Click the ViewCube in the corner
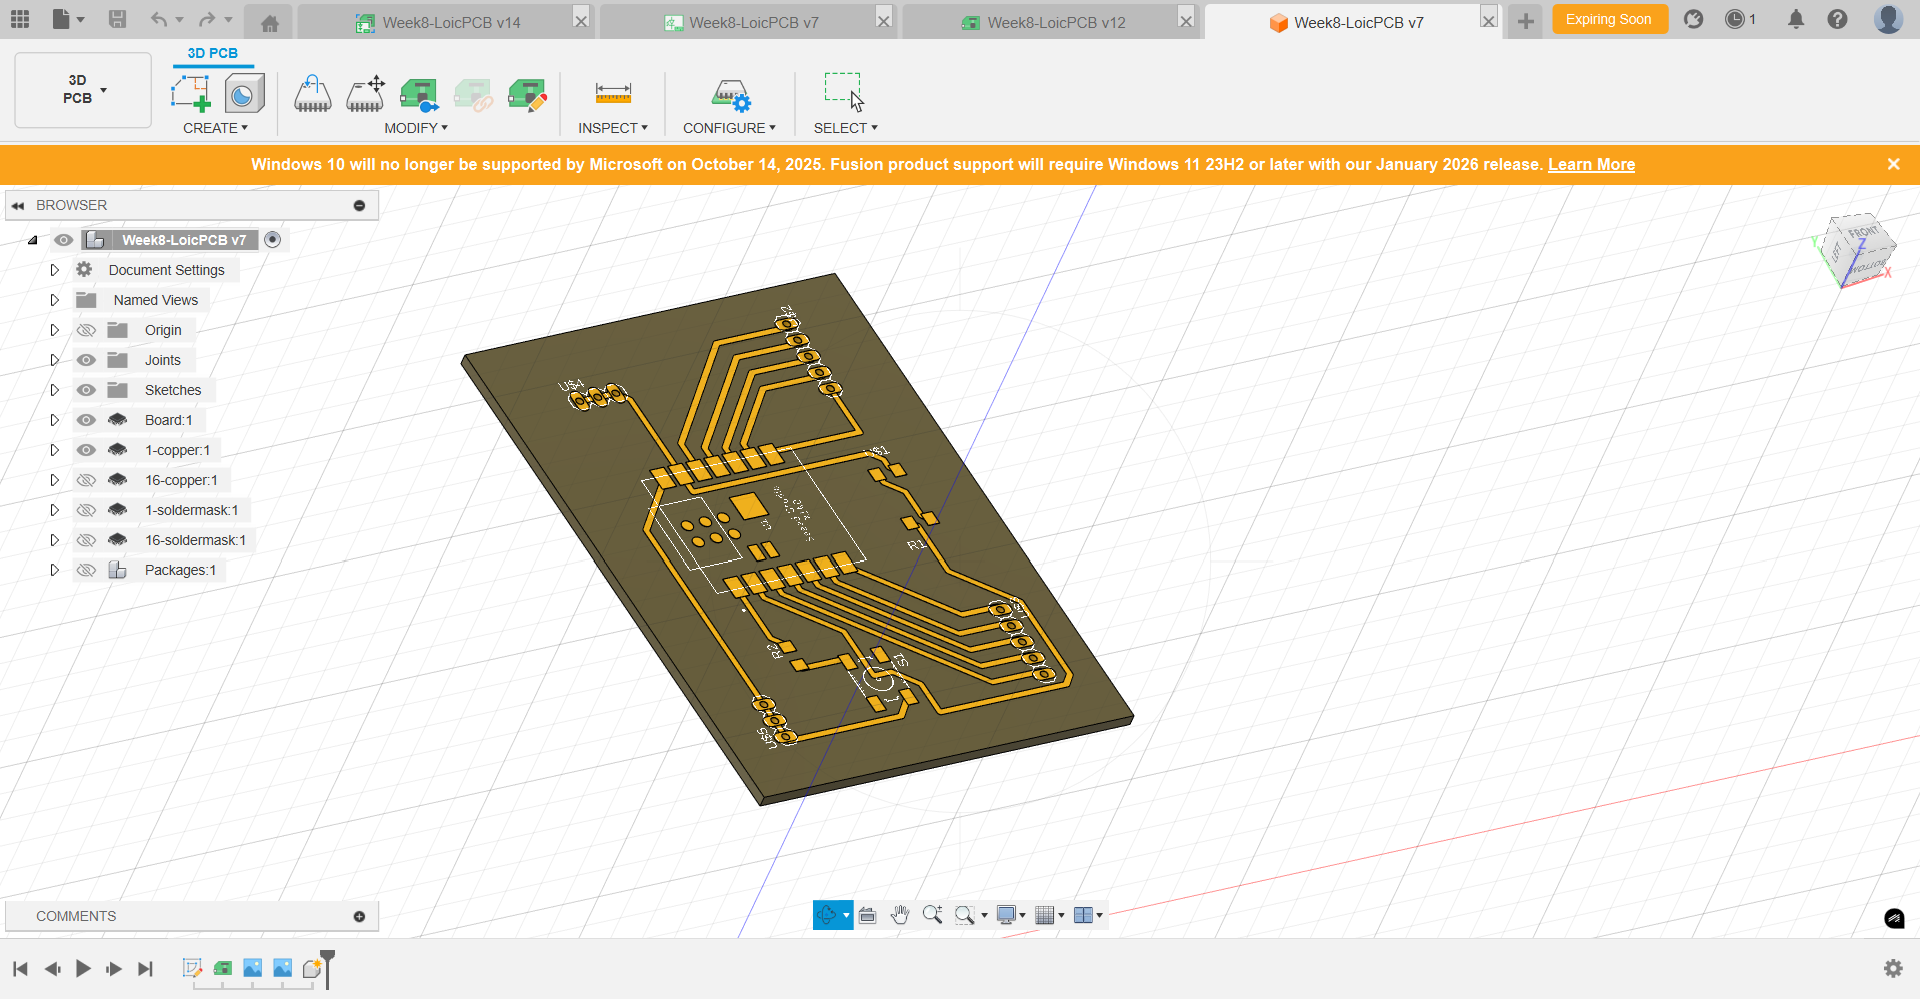The height and width of the screenshot is (999, 1920). [x=1856, y=250]
